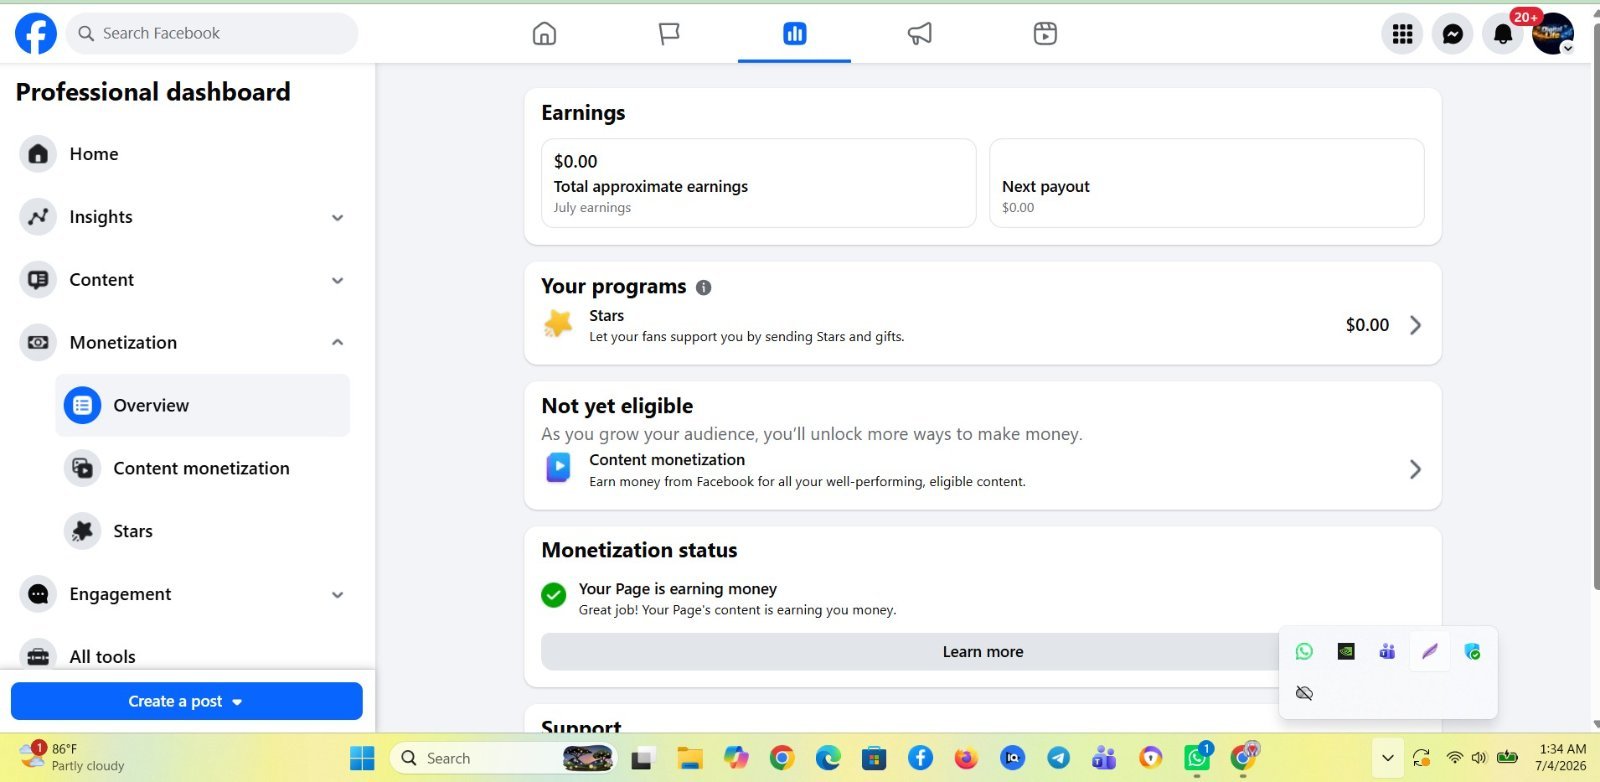Image resolution: width=1600 pixels, height=782 pixels.
Task: Expand the Insights section chevron
Action: coord(338,217)
